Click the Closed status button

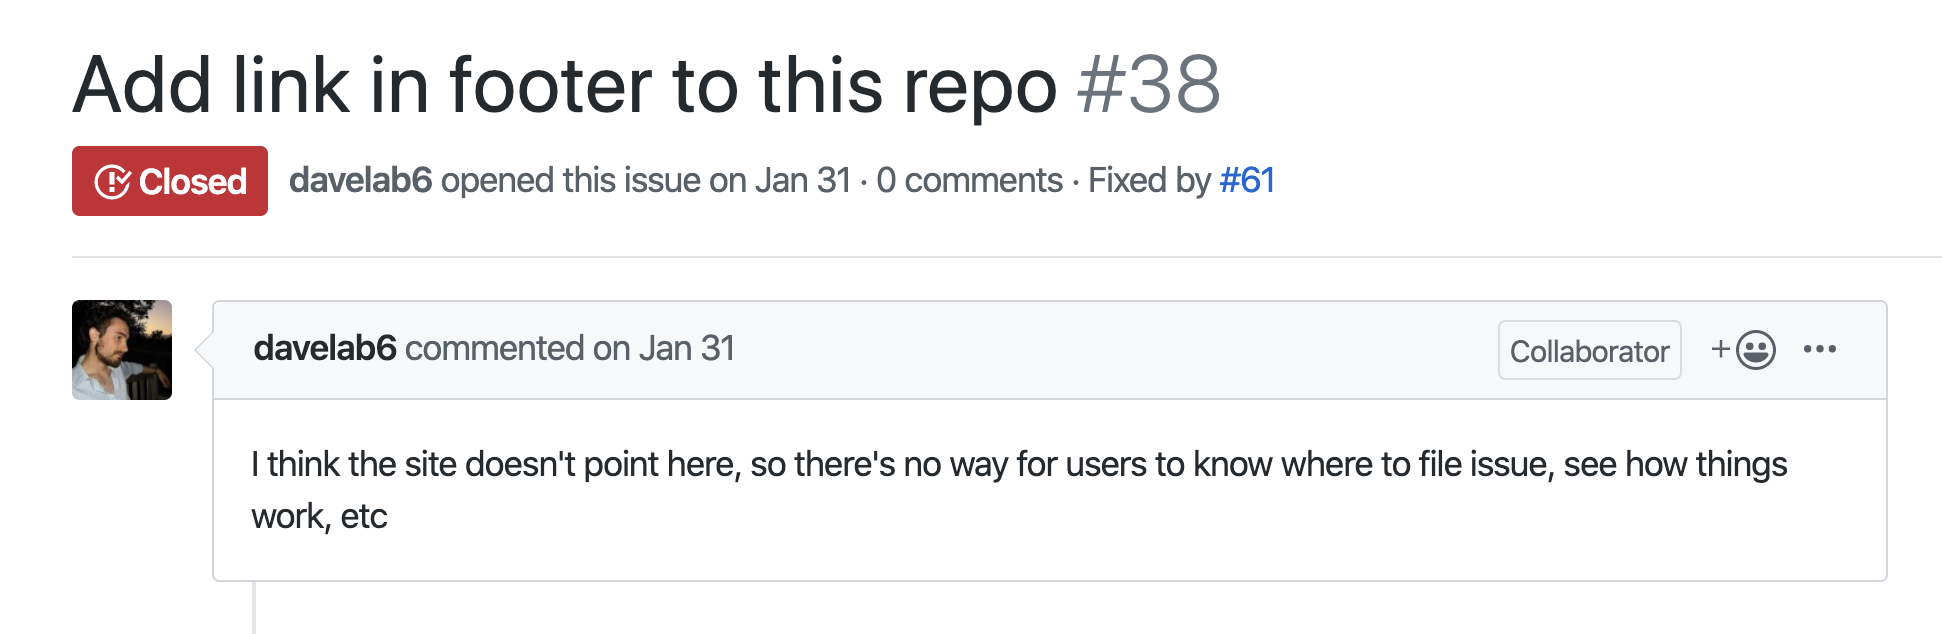pos(169,181)
